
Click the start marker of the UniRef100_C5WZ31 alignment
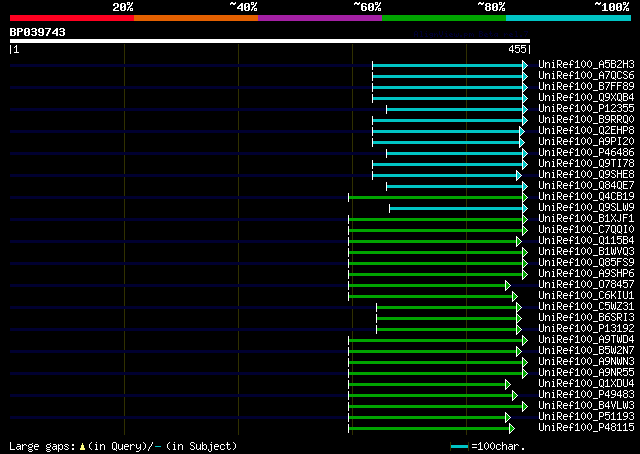point(376,307)
